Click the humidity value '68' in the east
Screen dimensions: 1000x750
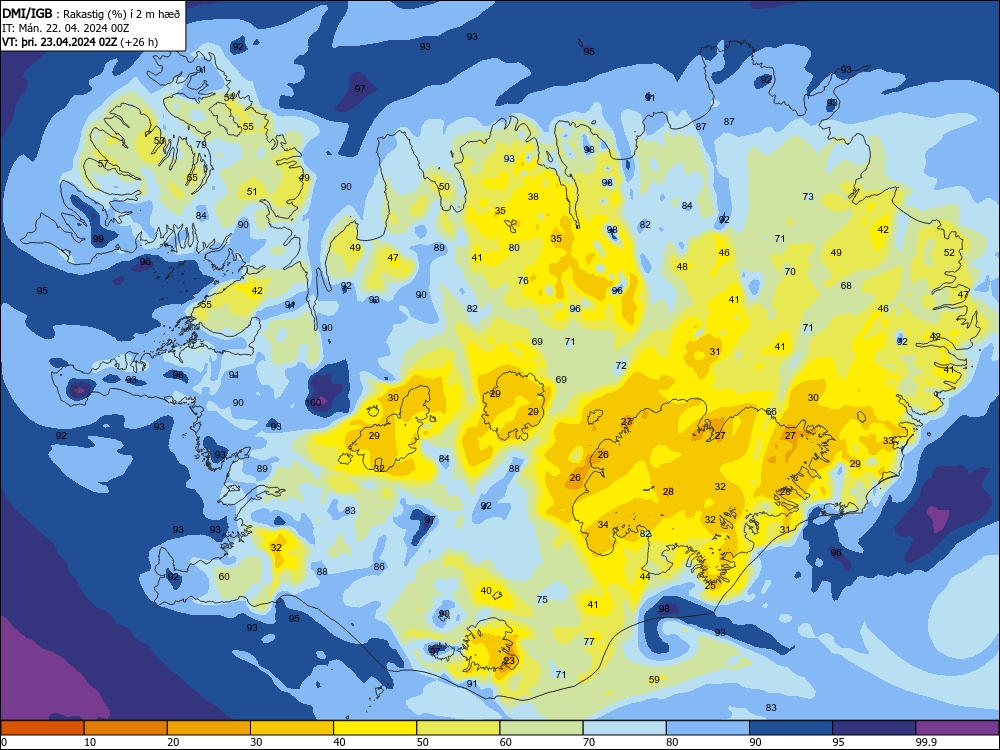(x=846, y=286)
